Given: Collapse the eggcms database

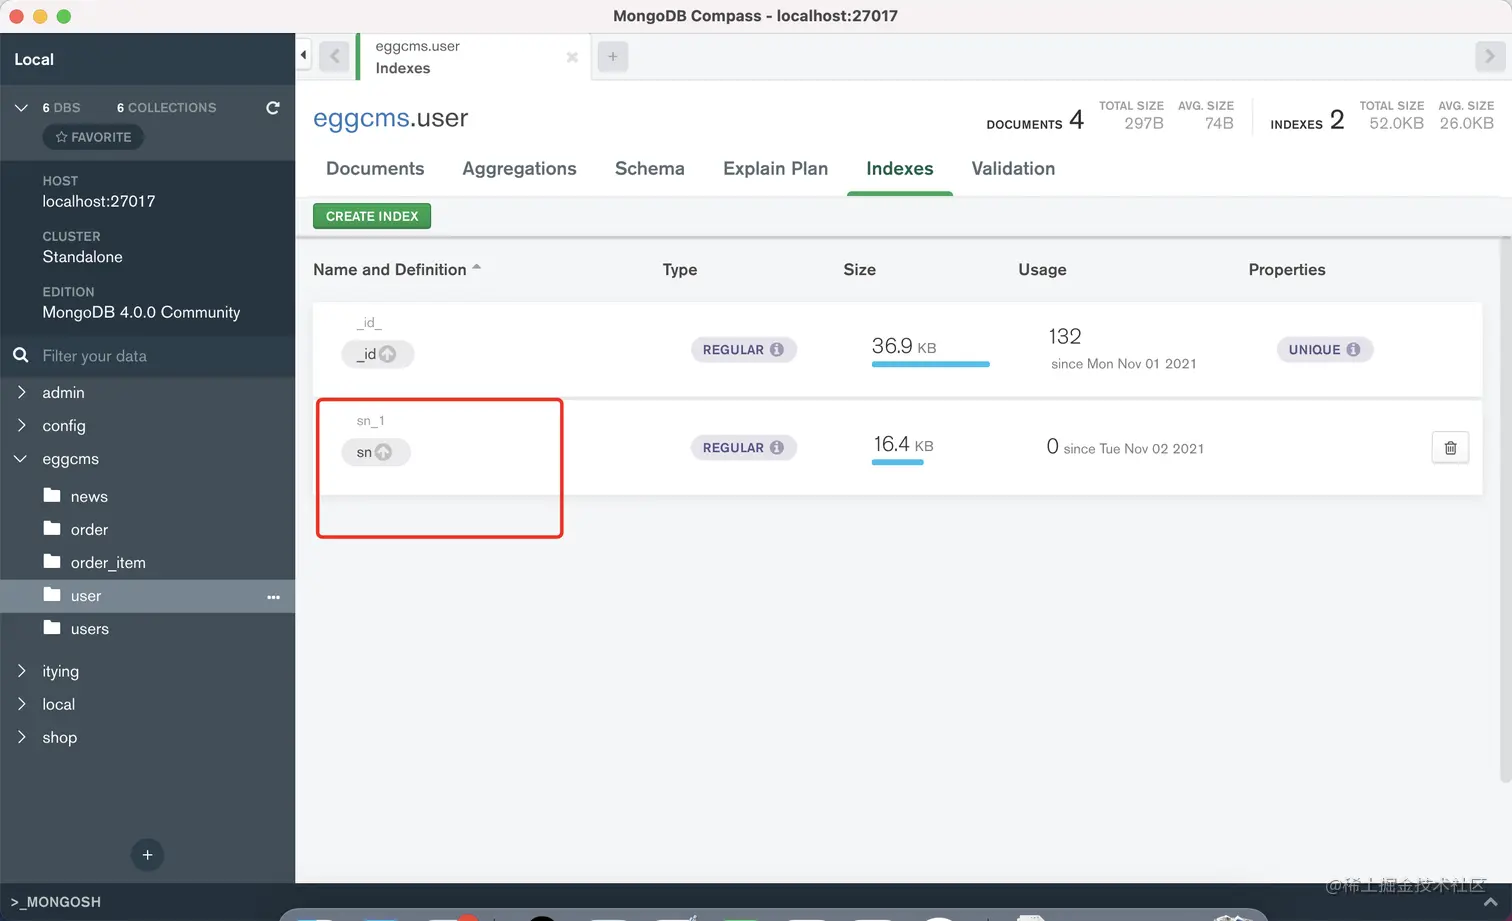Looking at the screenshot, I should 21,459.
